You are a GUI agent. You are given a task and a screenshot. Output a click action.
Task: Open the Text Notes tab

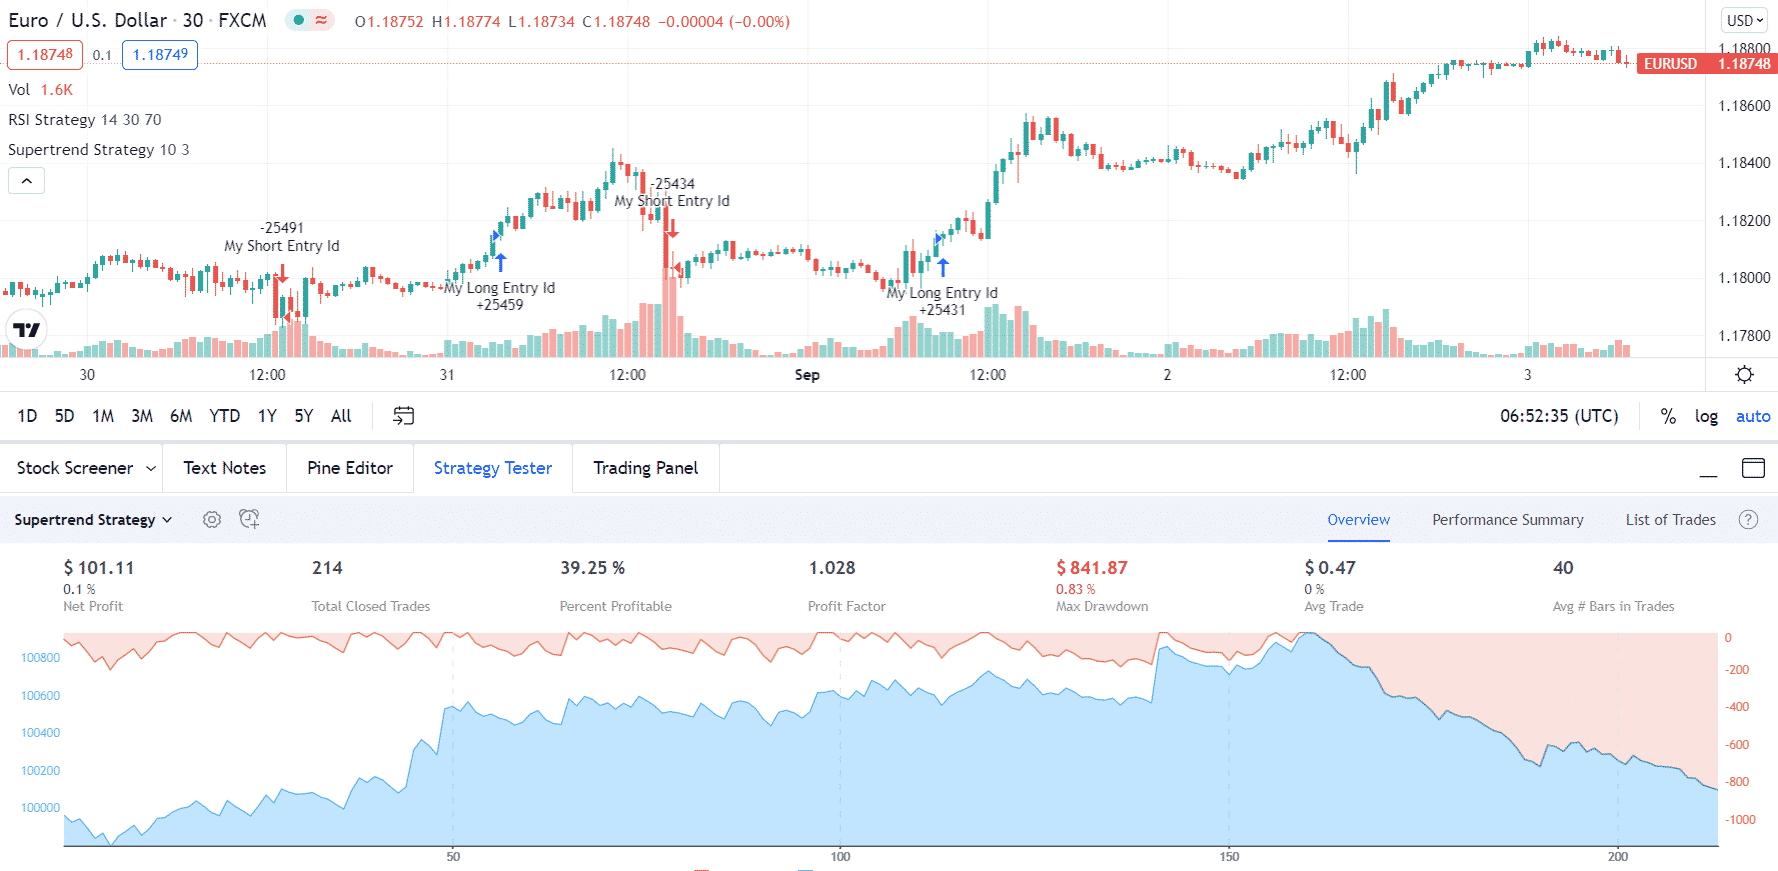coord(225,468)
